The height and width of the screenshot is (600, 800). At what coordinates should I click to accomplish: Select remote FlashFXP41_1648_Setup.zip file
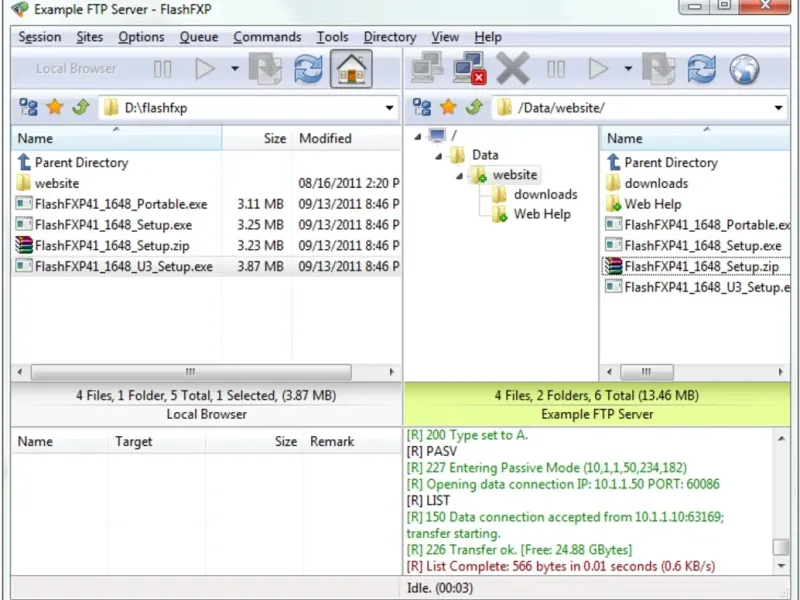tap(702, 267)
